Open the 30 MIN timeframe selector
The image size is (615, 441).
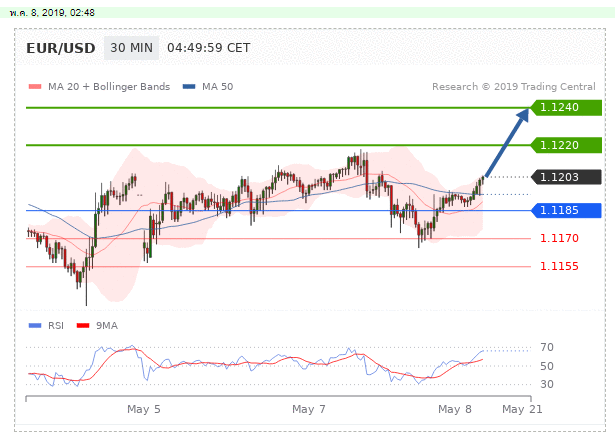(x=131, y=48)
